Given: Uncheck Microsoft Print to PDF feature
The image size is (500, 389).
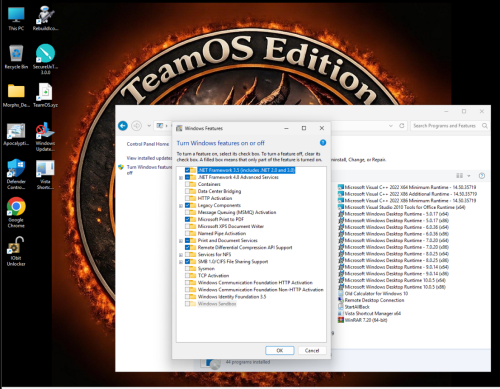Looking at the screenshot, I should click(x=187, y=219).
